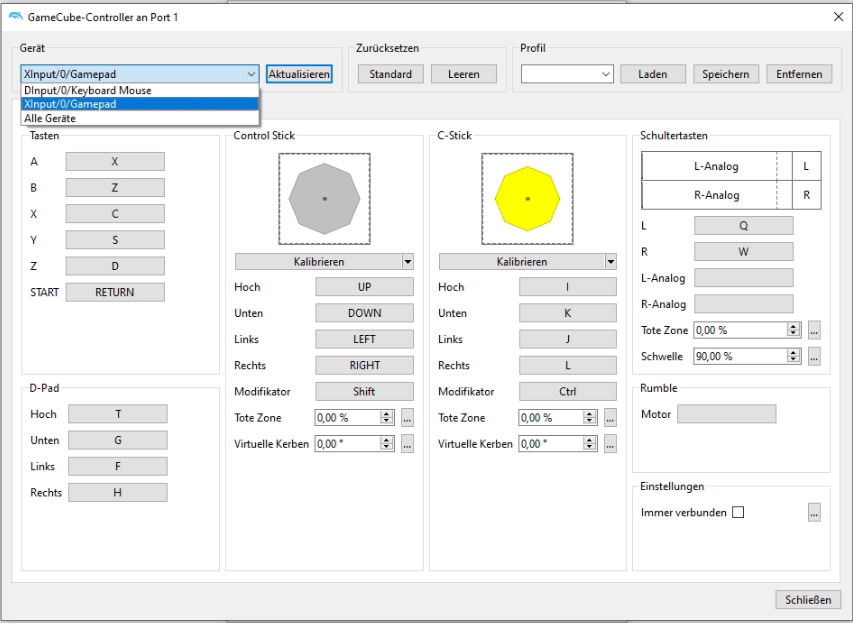The height and width of the screenshot is (623, 853).
Task: Open Control Stick Tote Zone ellipsis options
Action: [407, 418]
